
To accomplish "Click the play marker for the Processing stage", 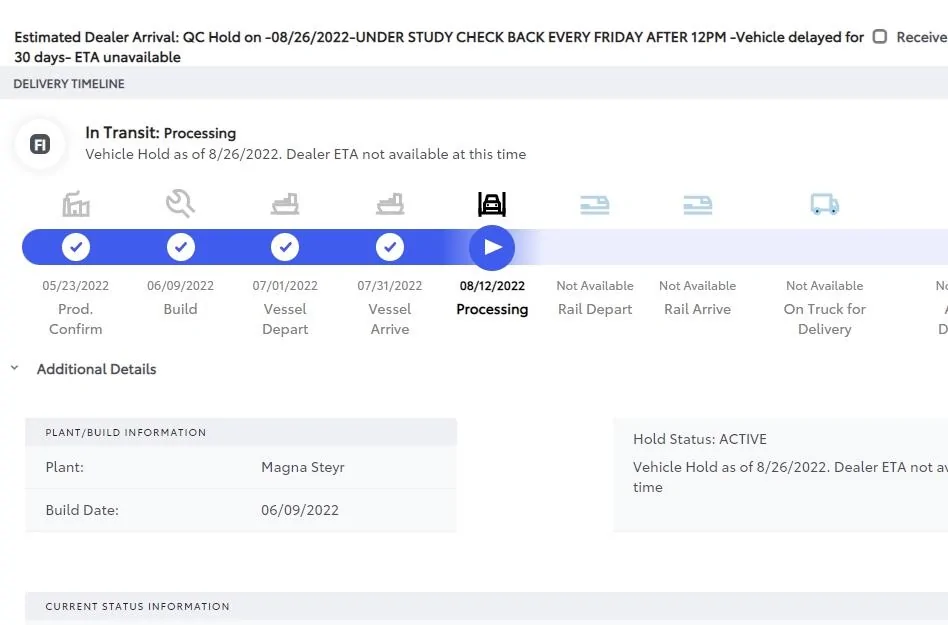I will click(x=492, y=248).
